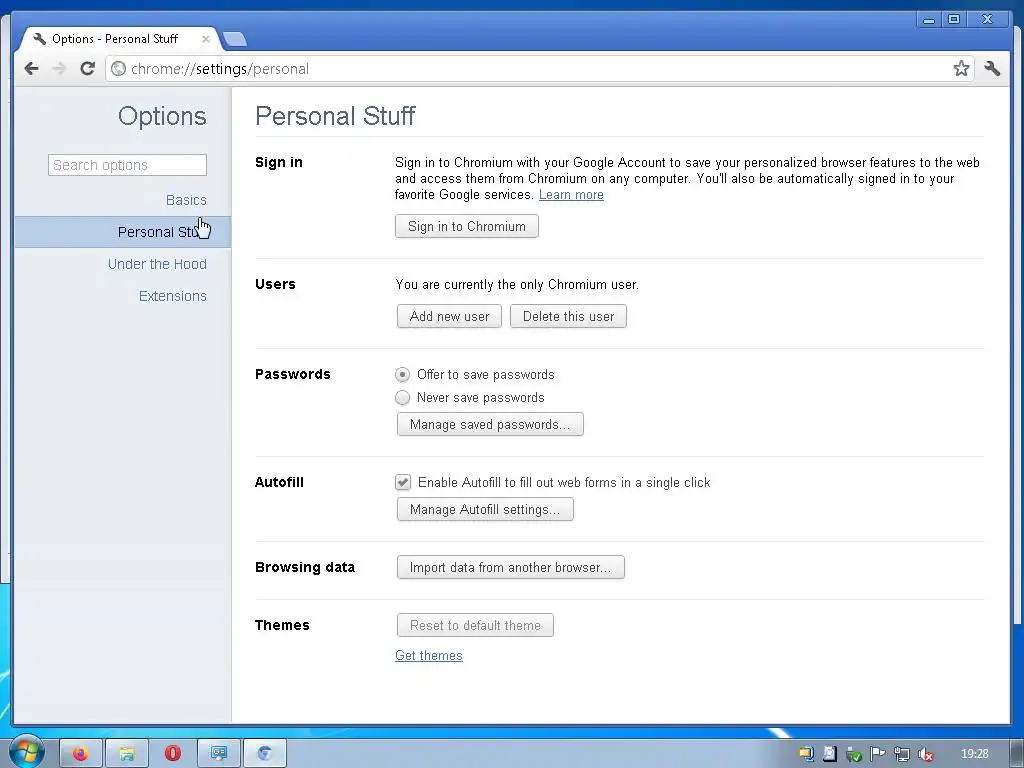Click Import data from another browser

point(511,568)
